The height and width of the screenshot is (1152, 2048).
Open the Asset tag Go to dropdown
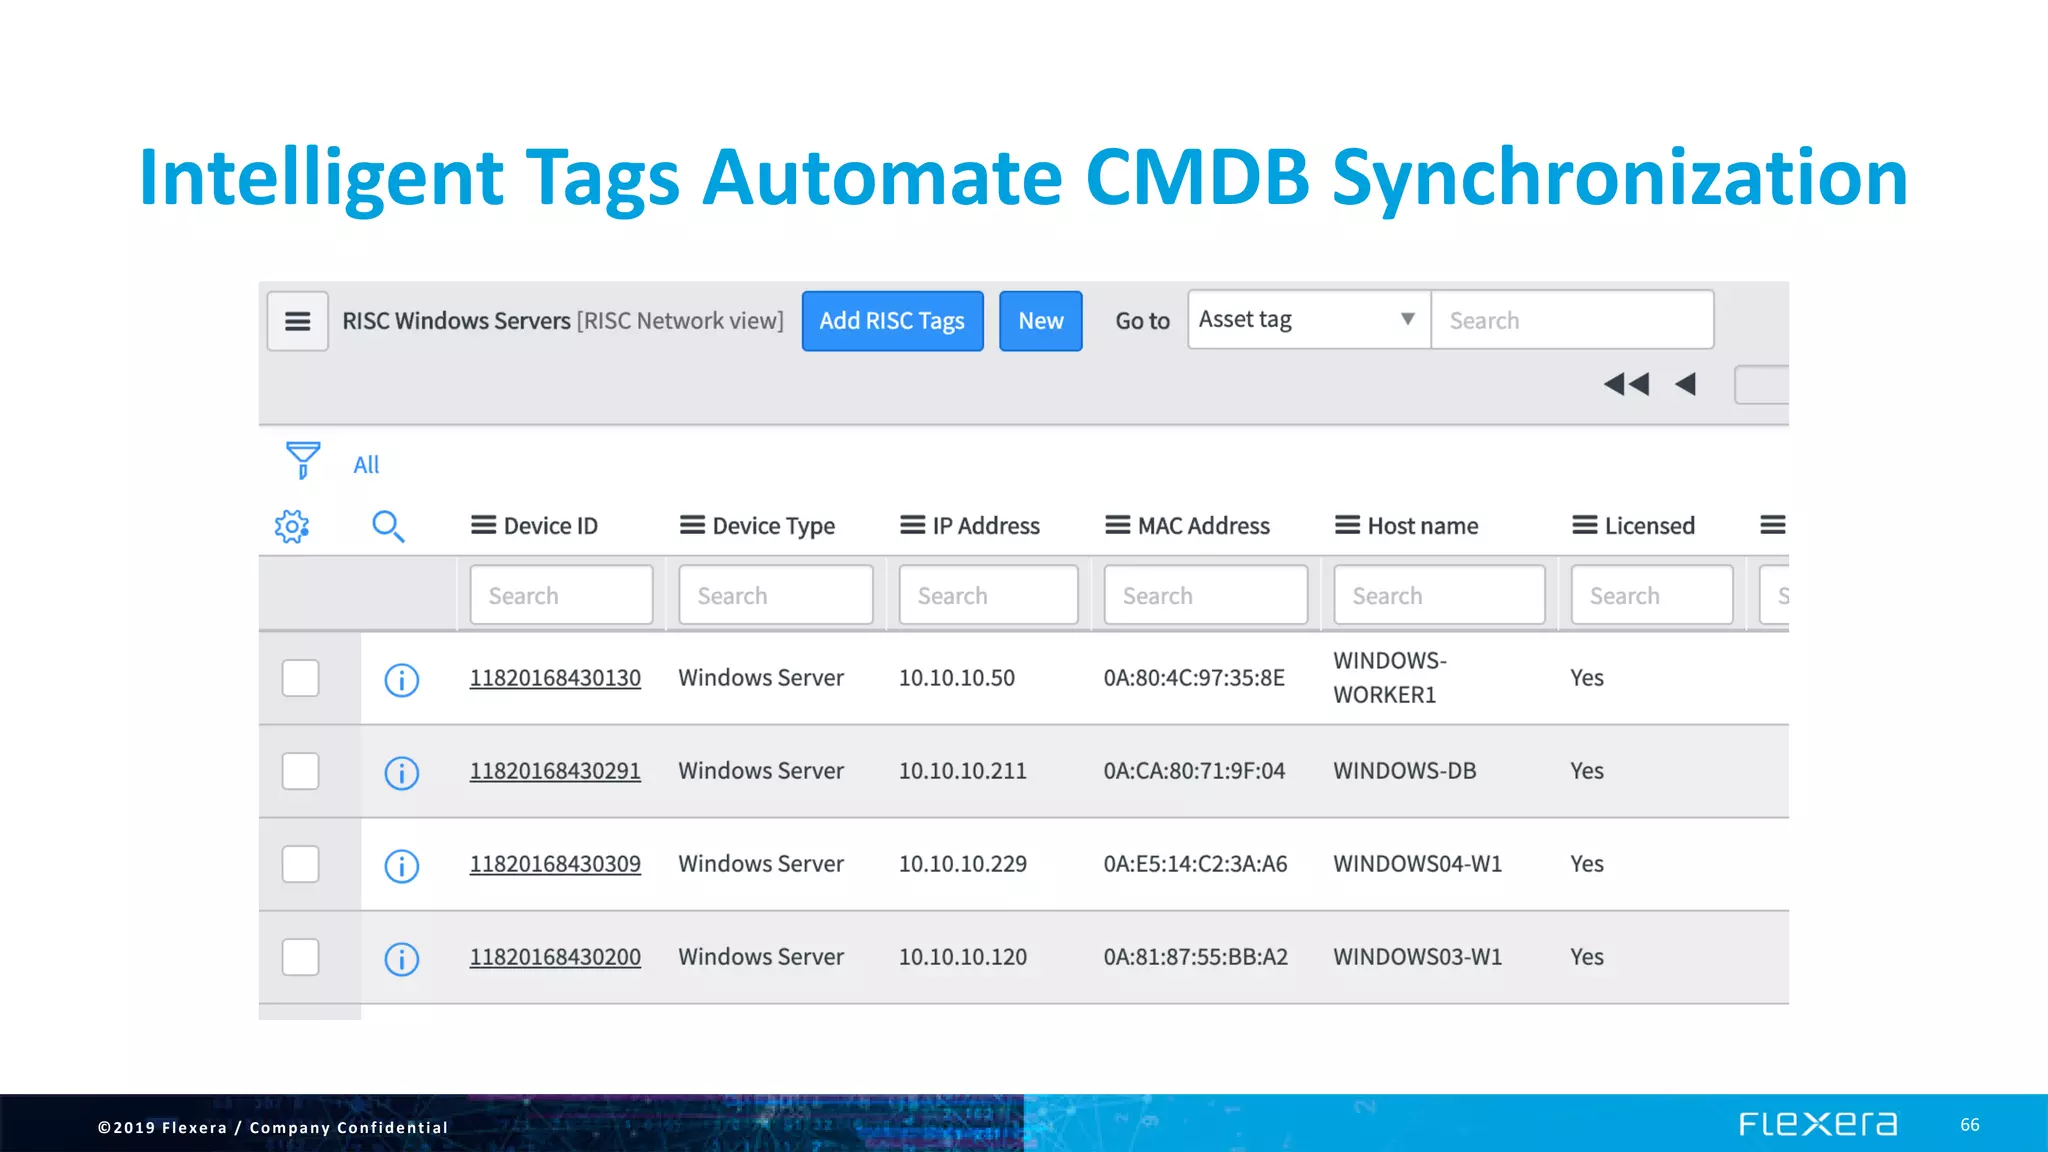click(1309, 320)
